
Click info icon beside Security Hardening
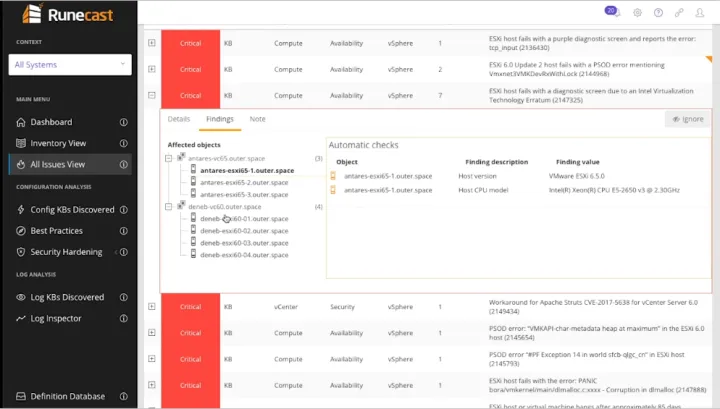tap(124, 252)
